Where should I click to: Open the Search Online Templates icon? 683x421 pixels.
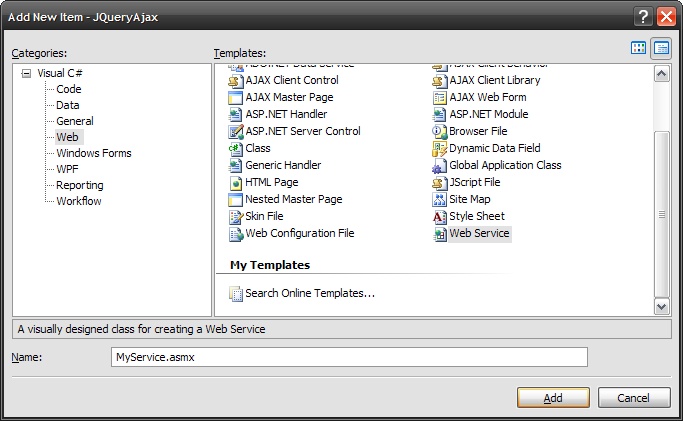tap(236, 294)
